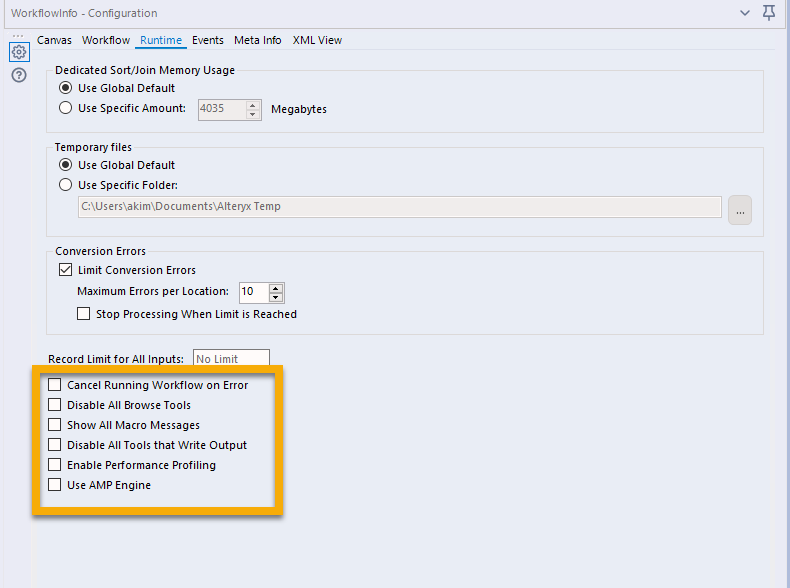Select temporary files Use Global Default
This screenshot has height=588, width=790.
[x=65, y=165]
